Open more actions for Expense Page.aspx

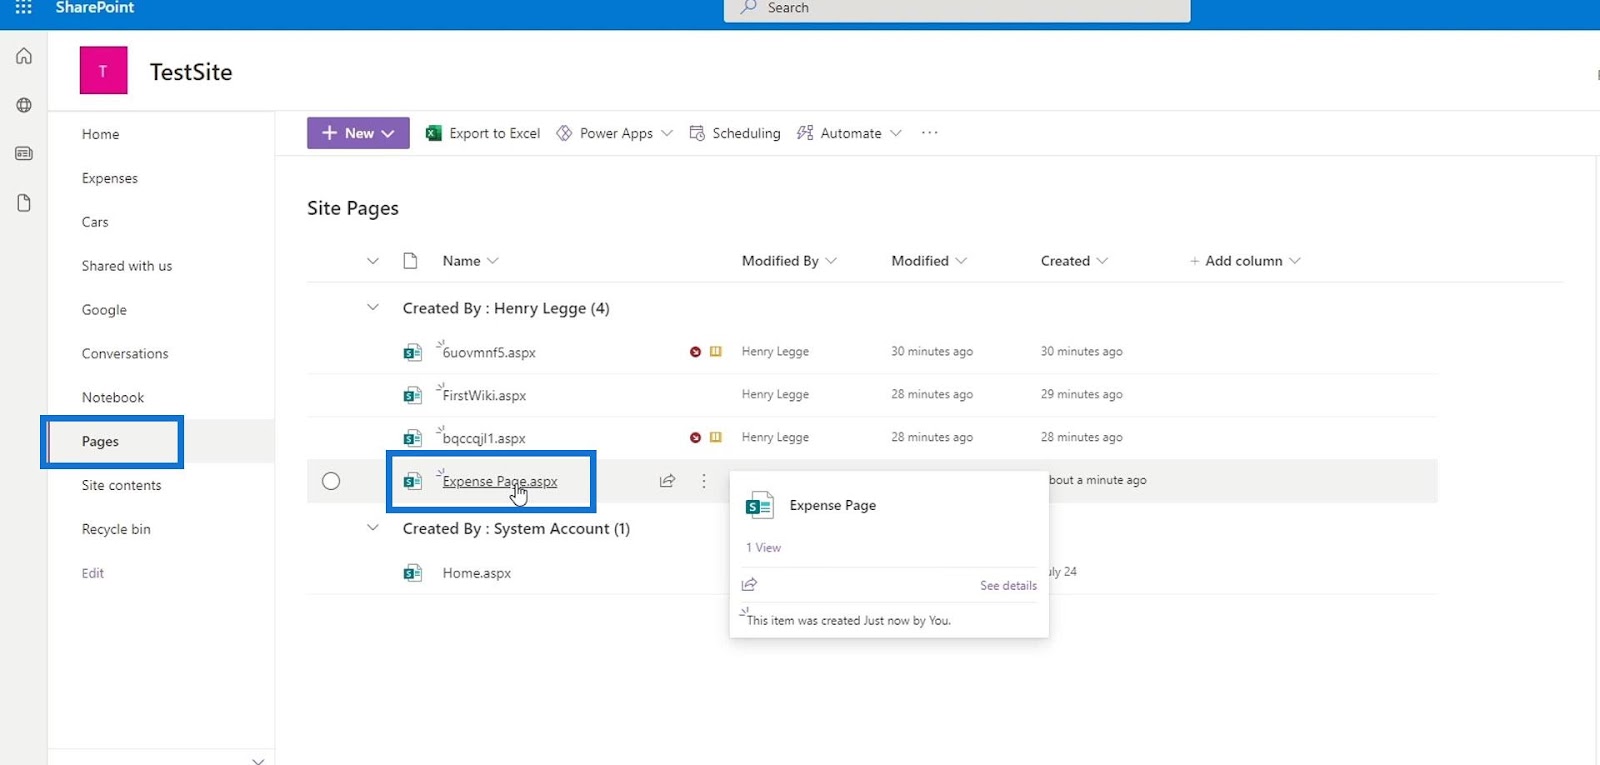(x=704, y=481)
